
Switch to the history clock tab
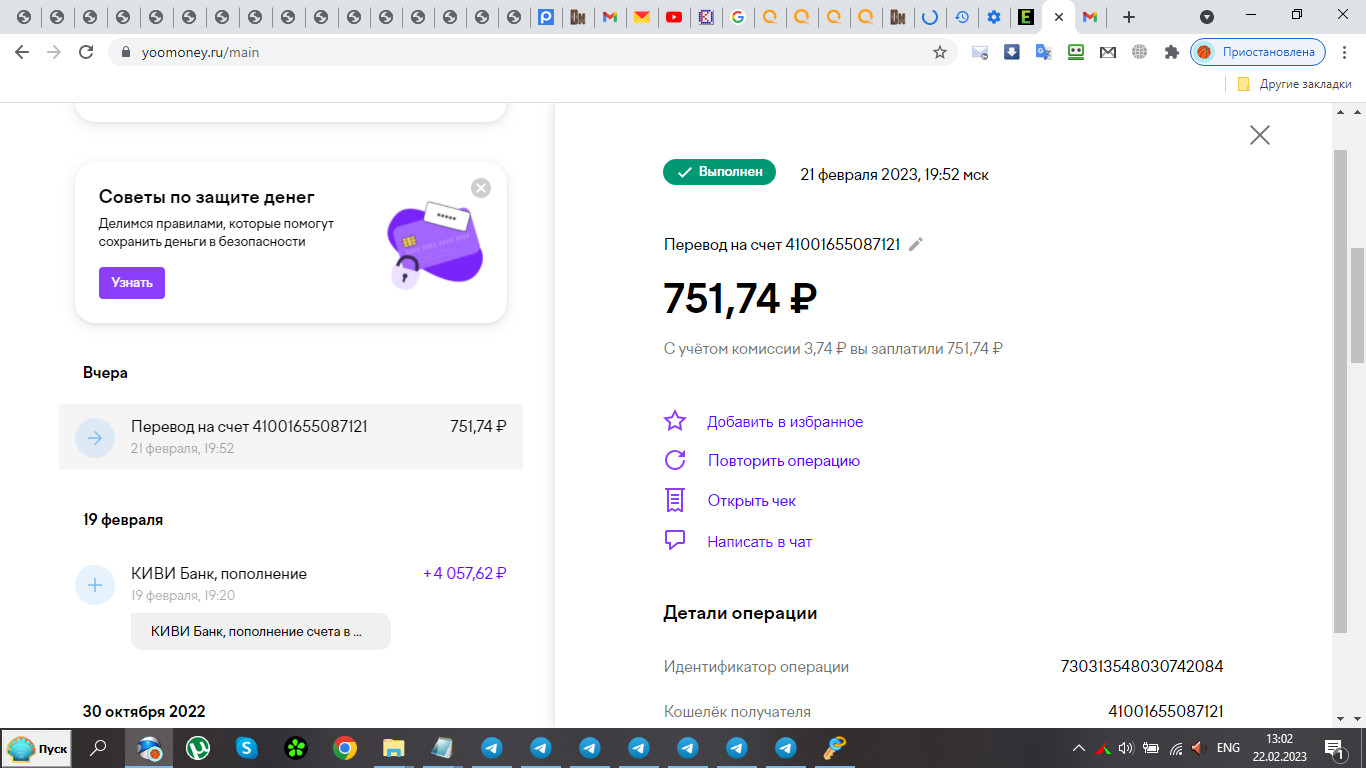(x=961, y=17)
